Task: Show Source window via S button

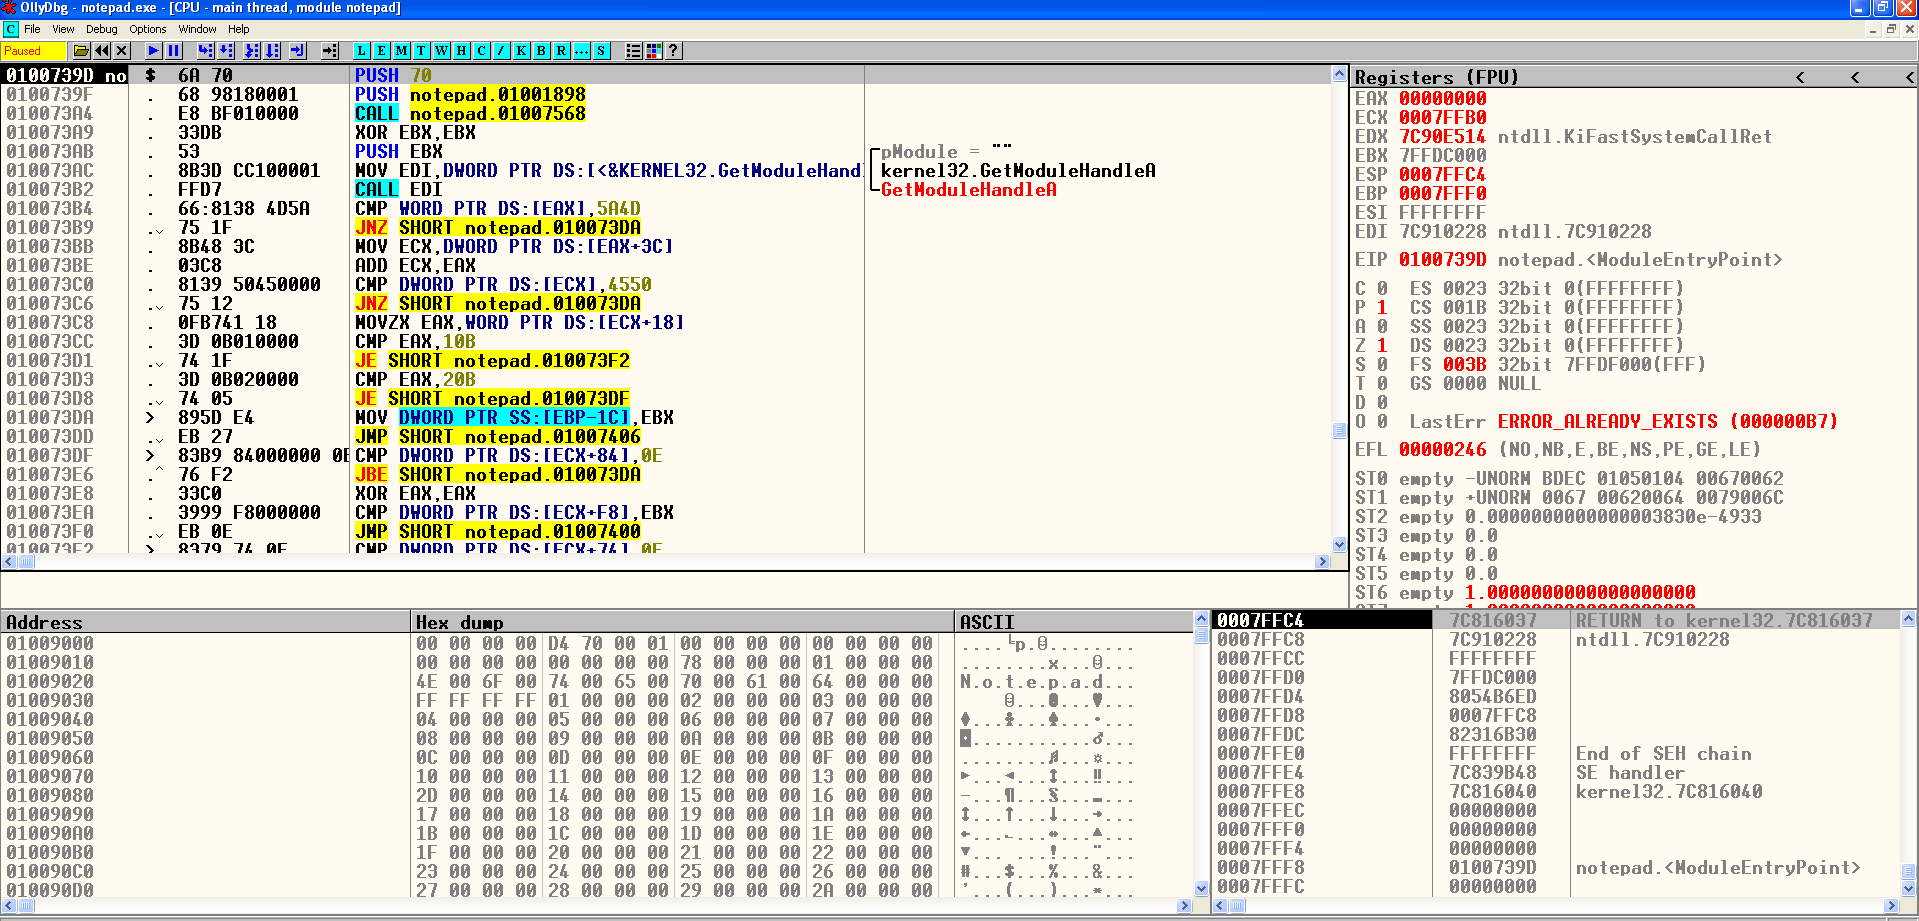Action: pos(601,50)
